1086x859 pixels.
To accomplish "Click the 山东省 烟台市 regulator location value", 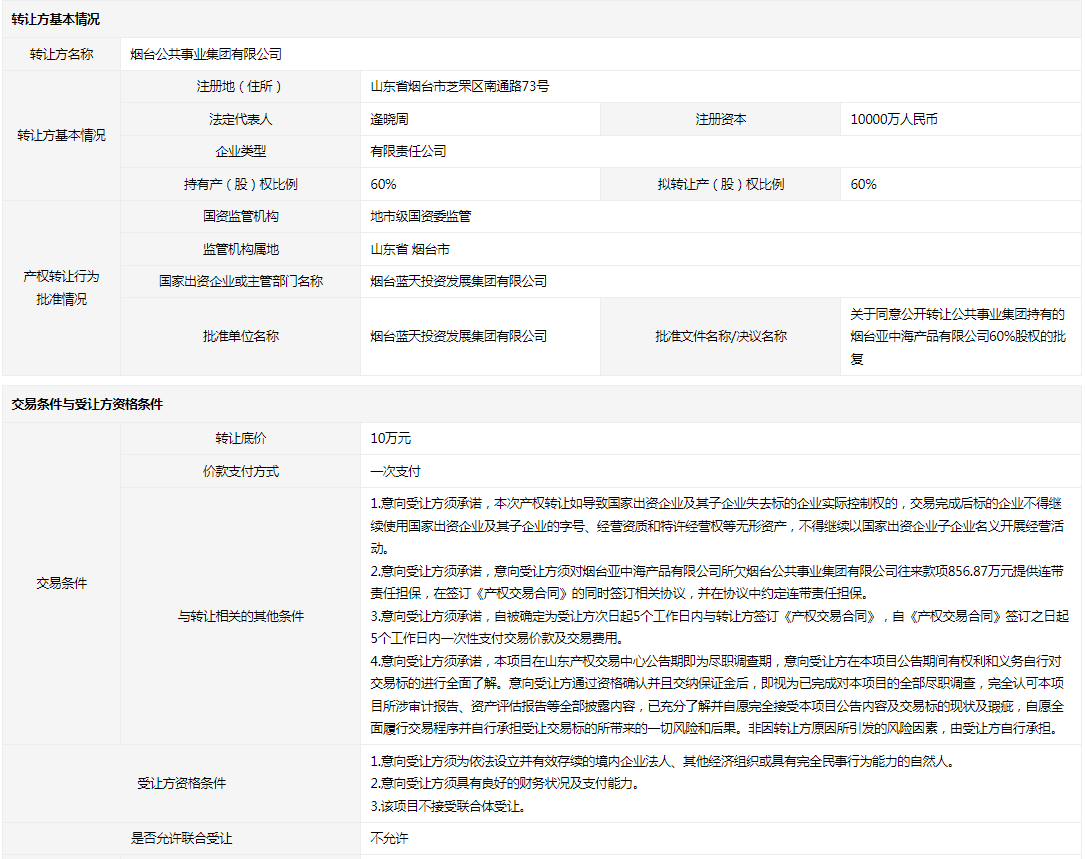I will click(410, 249).
